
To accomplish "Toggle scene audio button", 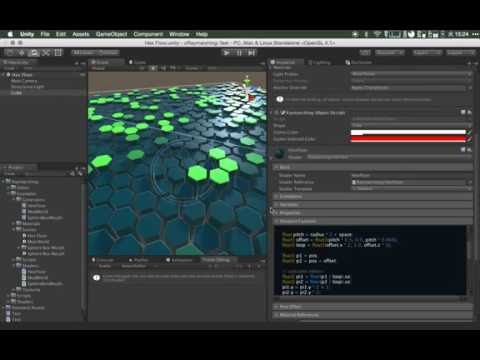I will [x=163, y=68].
